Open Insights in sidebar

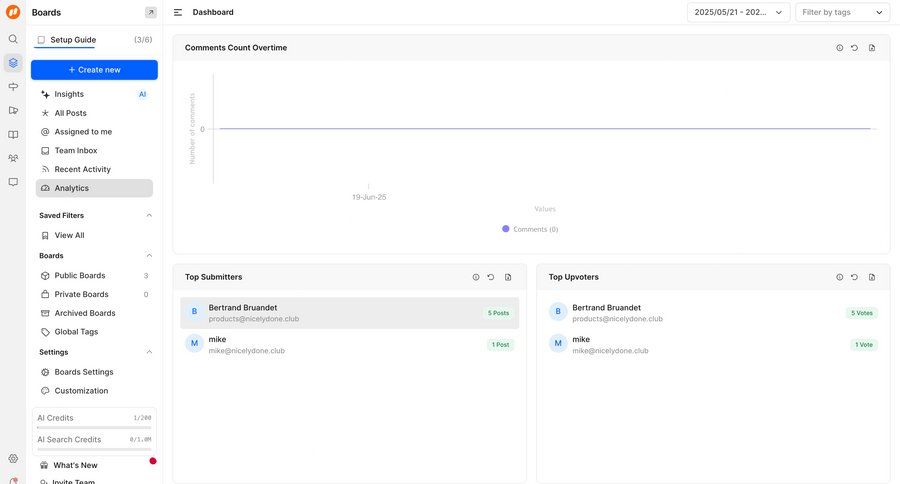[94, 94]
